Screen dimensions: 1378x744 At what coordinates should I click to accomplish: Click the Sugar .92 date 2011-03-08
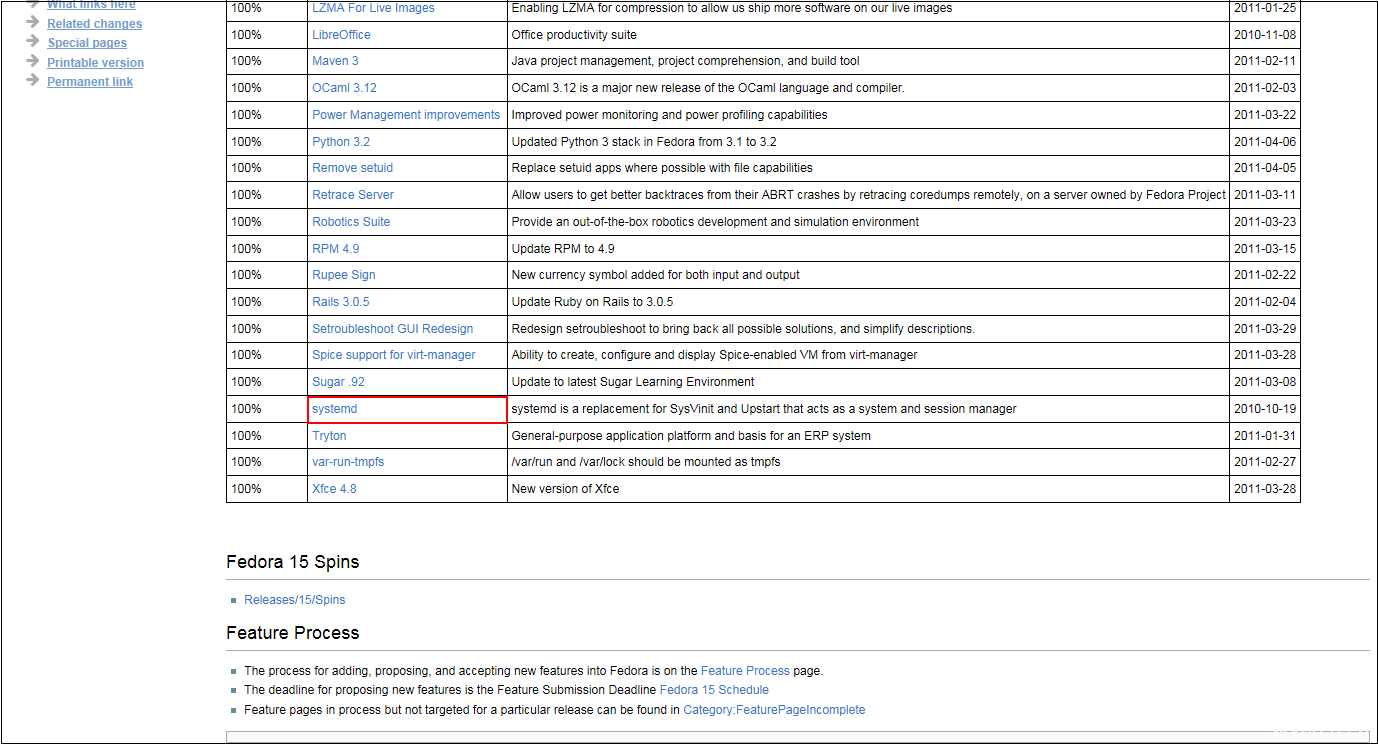[x=1265, y=382]
